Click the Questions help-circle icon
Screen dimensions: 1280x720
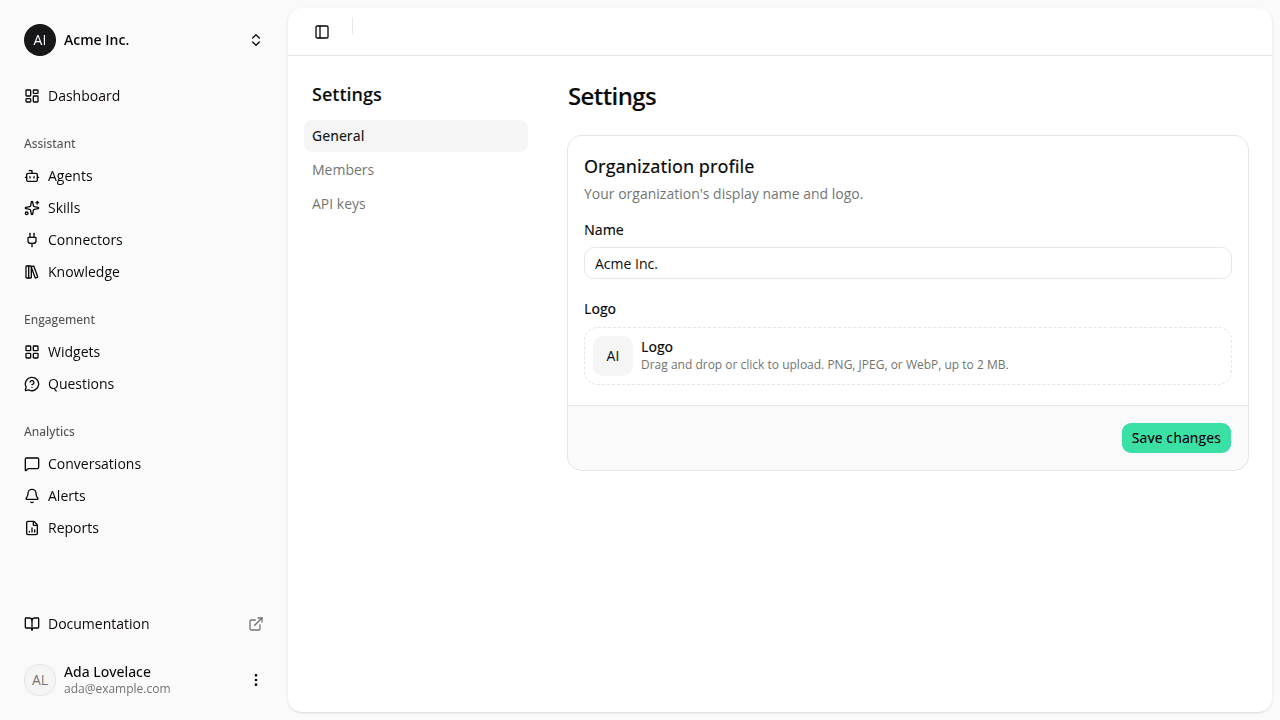pos(32,384)
